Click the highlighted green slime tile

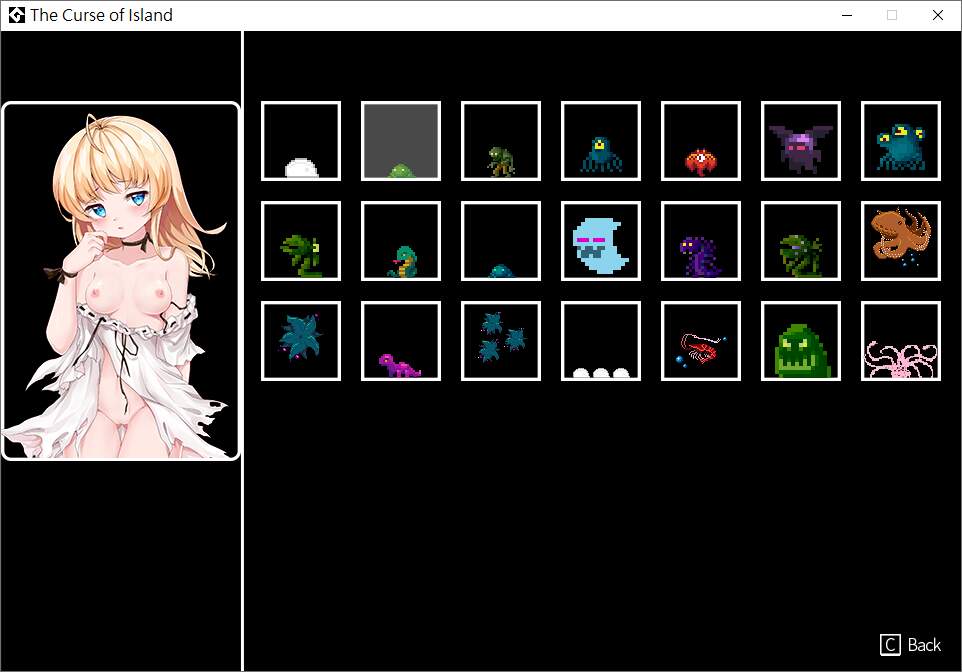tap(401, 141)
